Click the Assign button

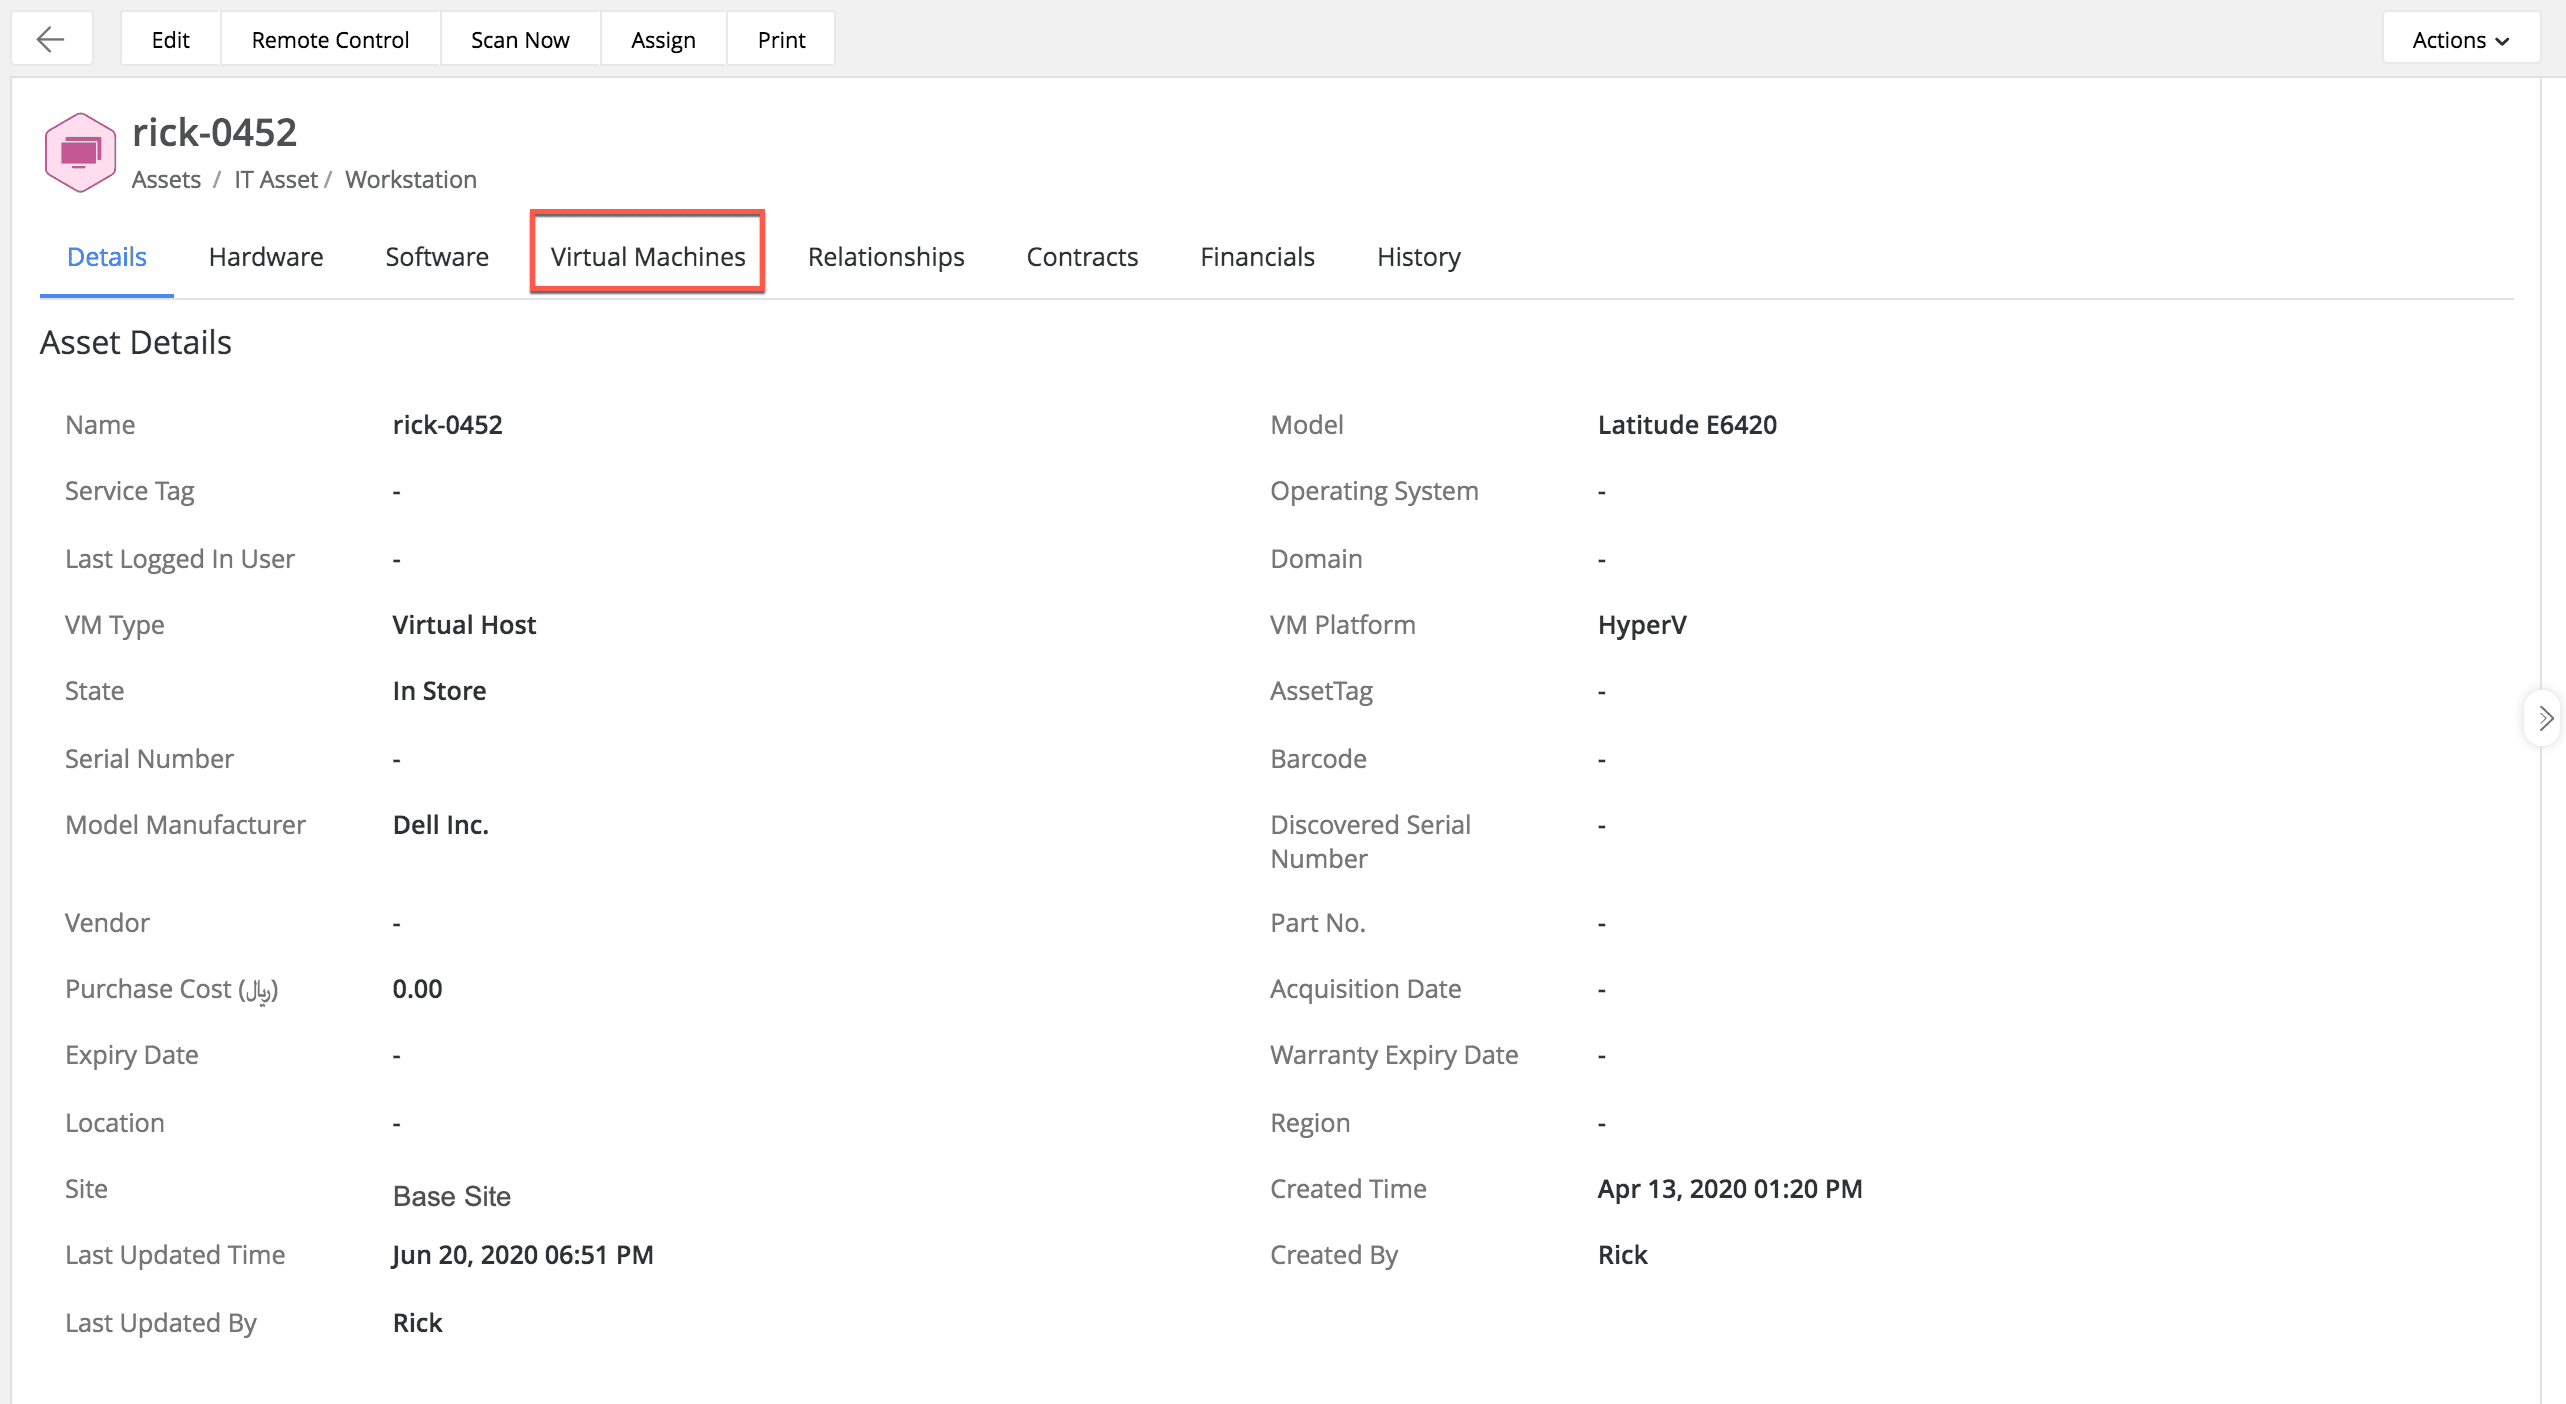coord(663,39)
